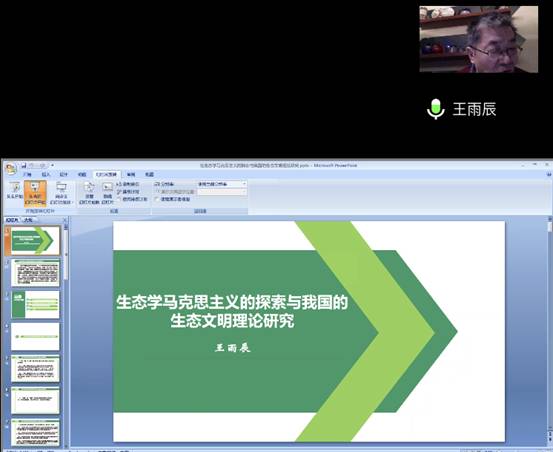This screenshot has height=452, width=553.
Task: Toggle the Use Rehearsed Timings checkbox
Action: (119, 199)
